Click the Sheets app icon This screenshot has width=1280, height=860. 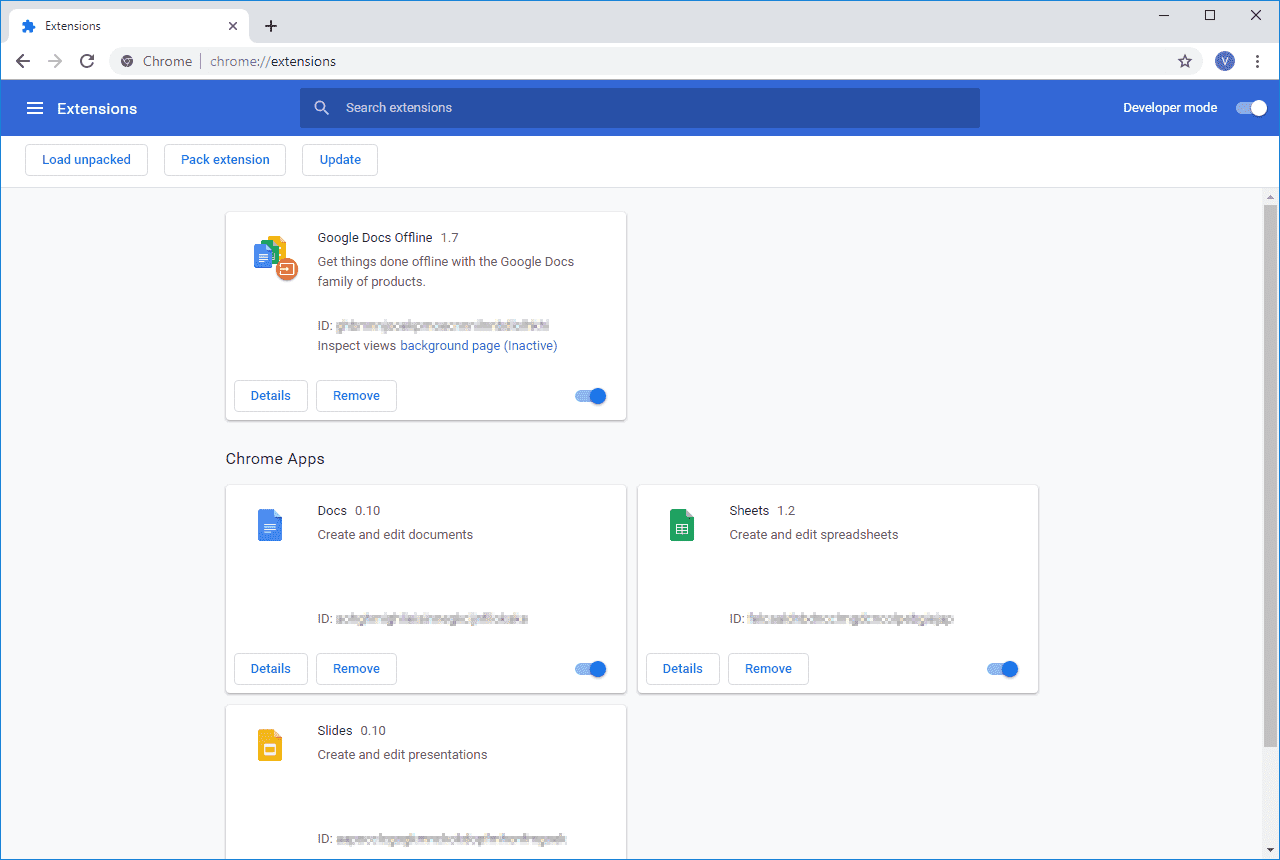pos(682,525)
